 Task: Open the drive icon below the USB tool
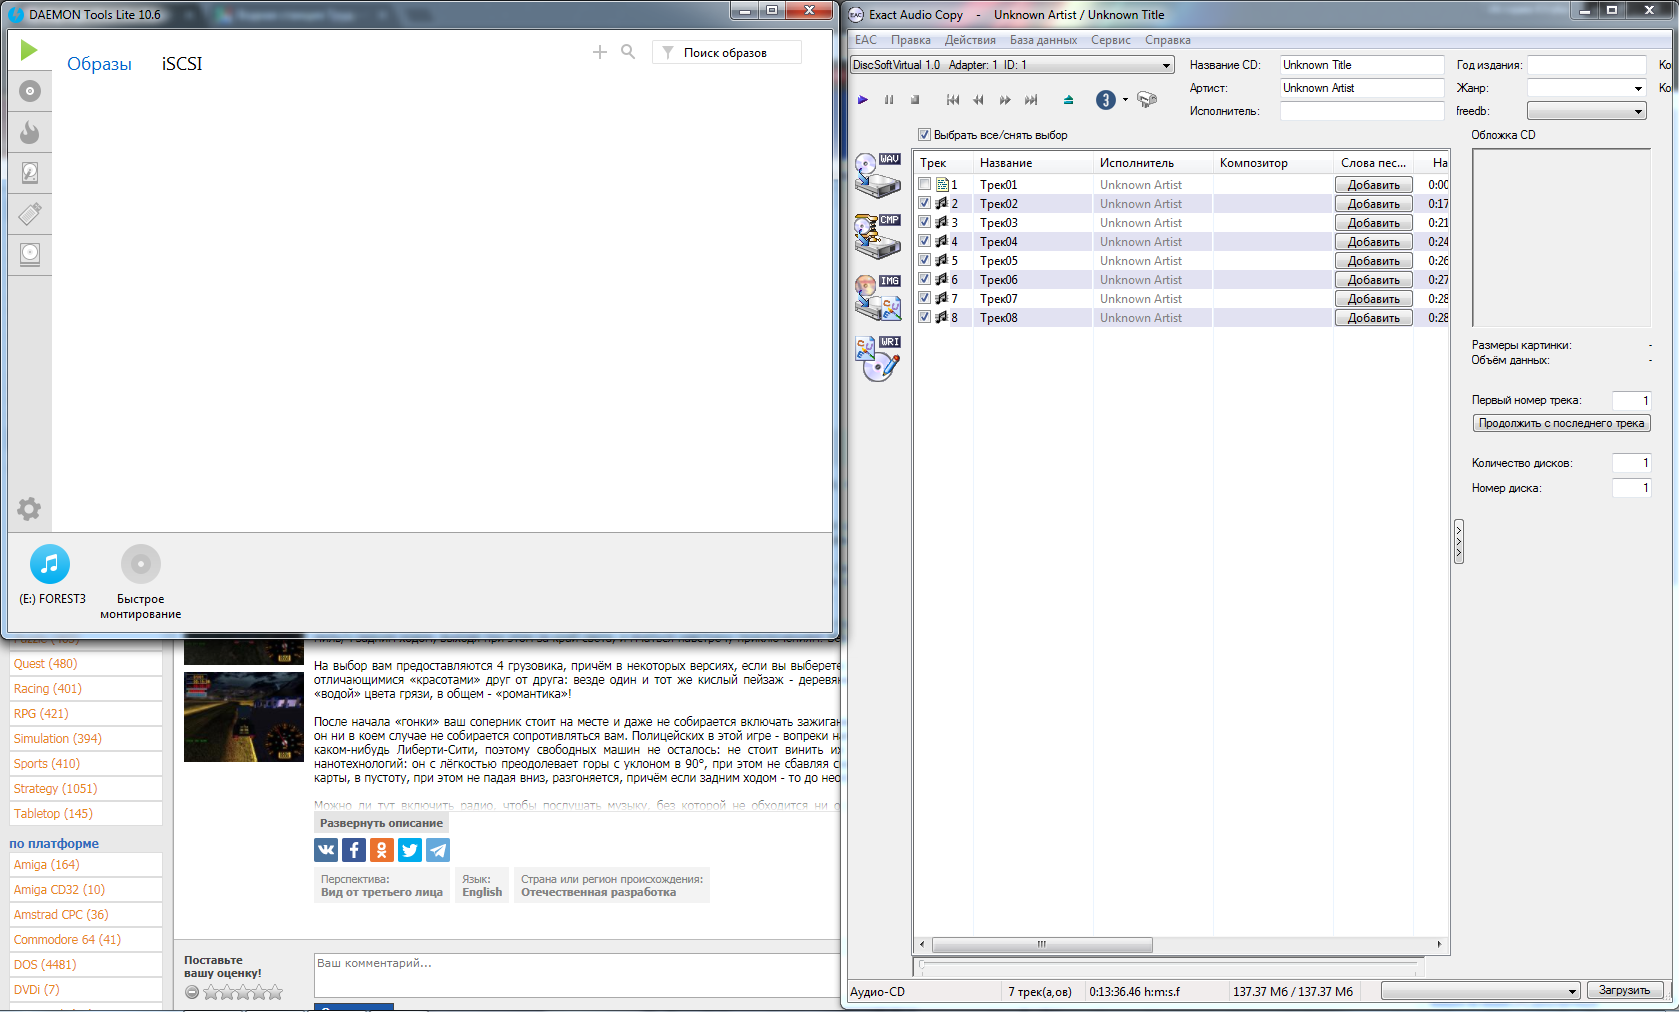click(x=30, y=254)
